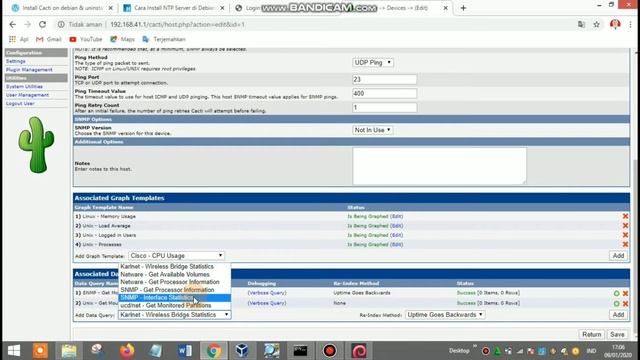
Task: Click the browser forward arrow
Action: point(27,24)
